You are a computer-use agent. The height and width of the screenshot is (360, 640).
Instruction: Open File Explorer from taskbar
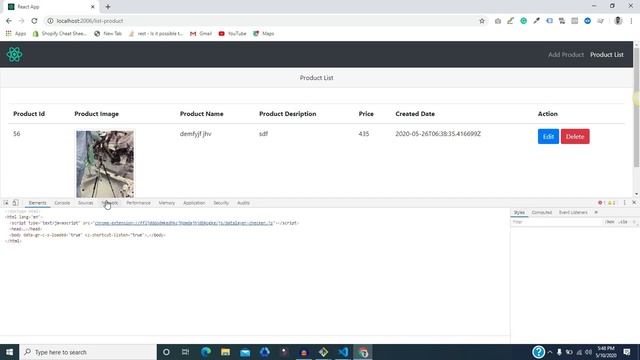coord(225,352)
